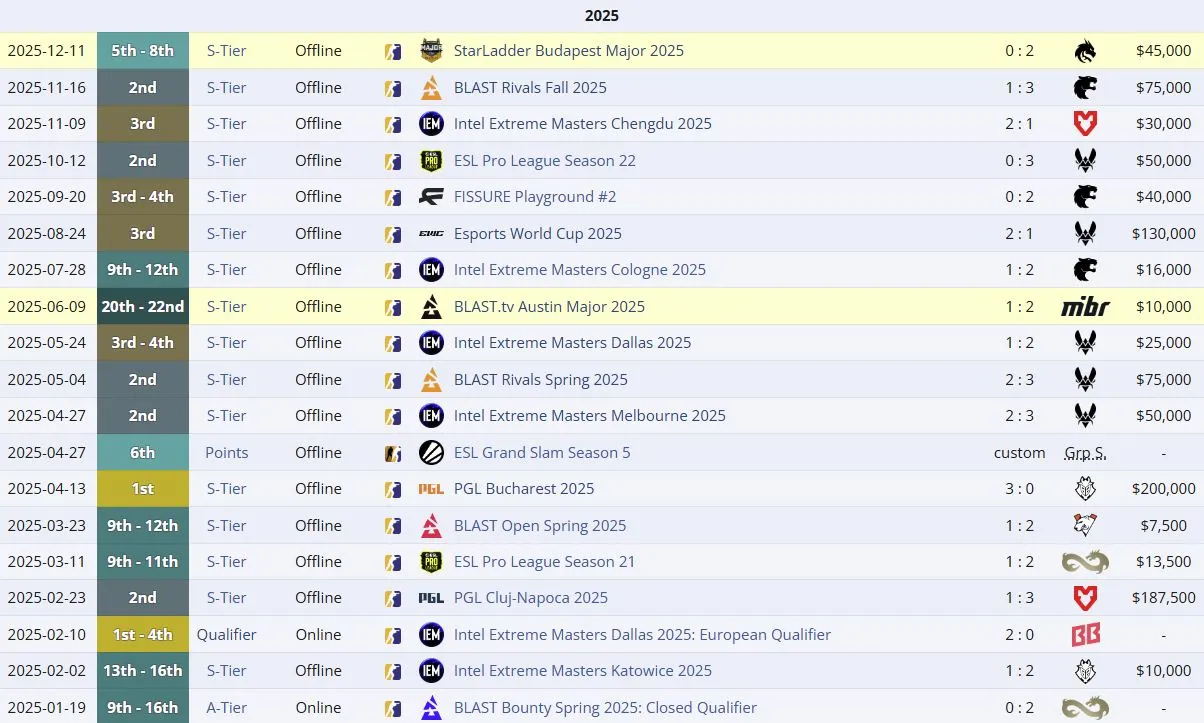The image size is (1204, 723).
Task: Open BLAST Bounty Spring 2025 Closed Qualifier link
Action: [x=605, y=708]
